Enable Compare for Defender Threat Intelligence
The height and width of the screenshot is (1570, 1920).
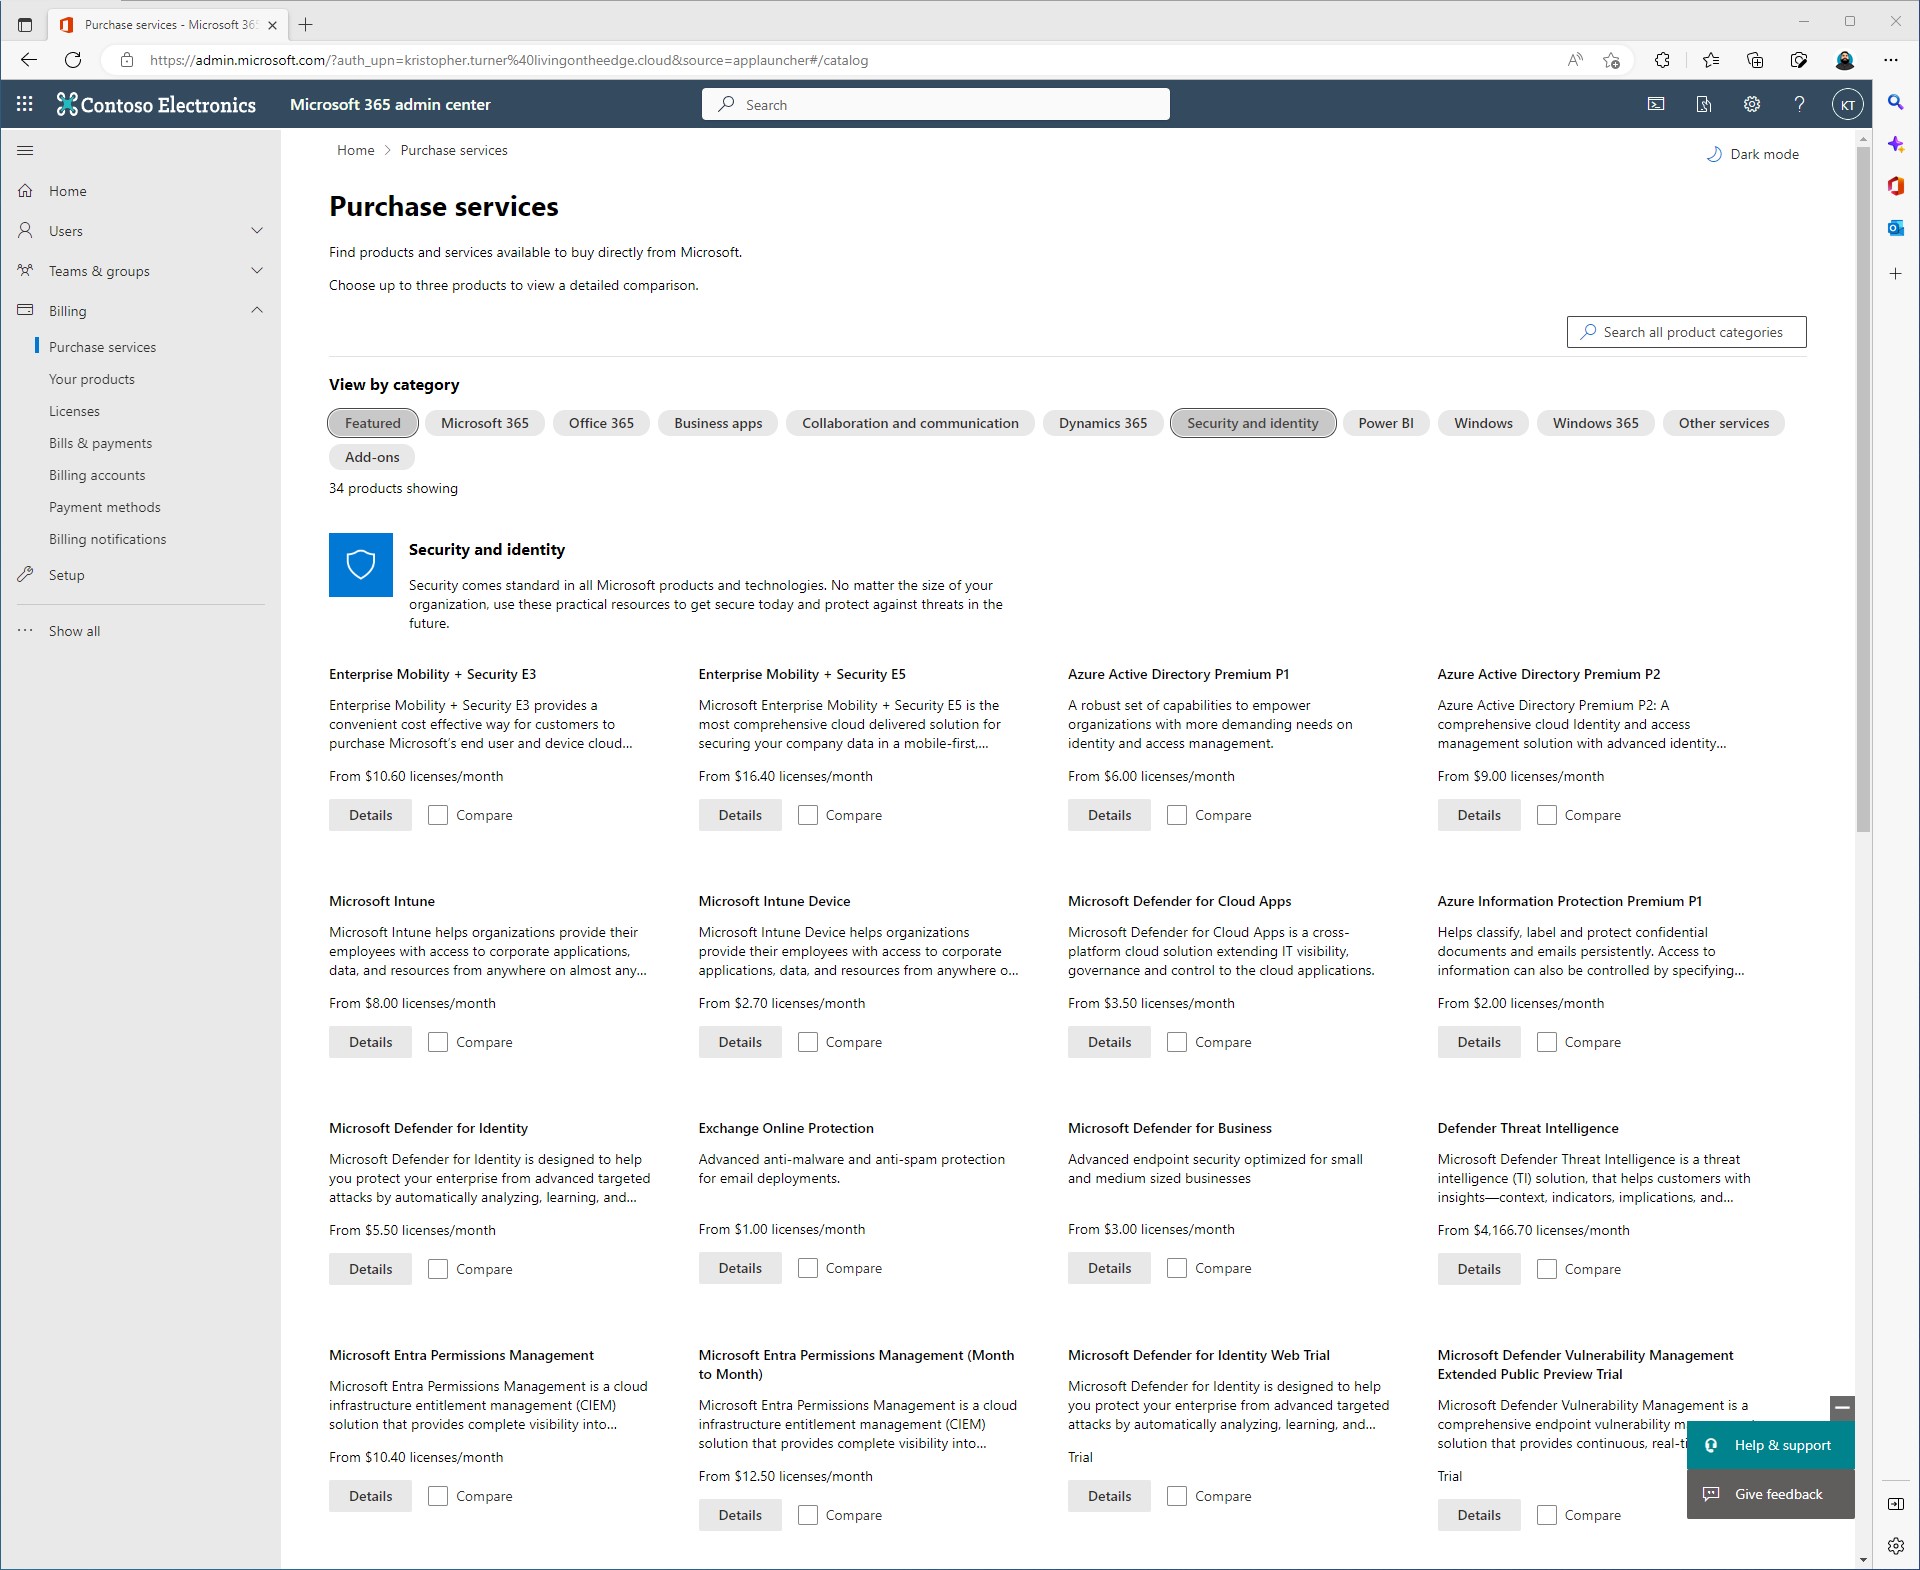click(x=1547, y=1269)
